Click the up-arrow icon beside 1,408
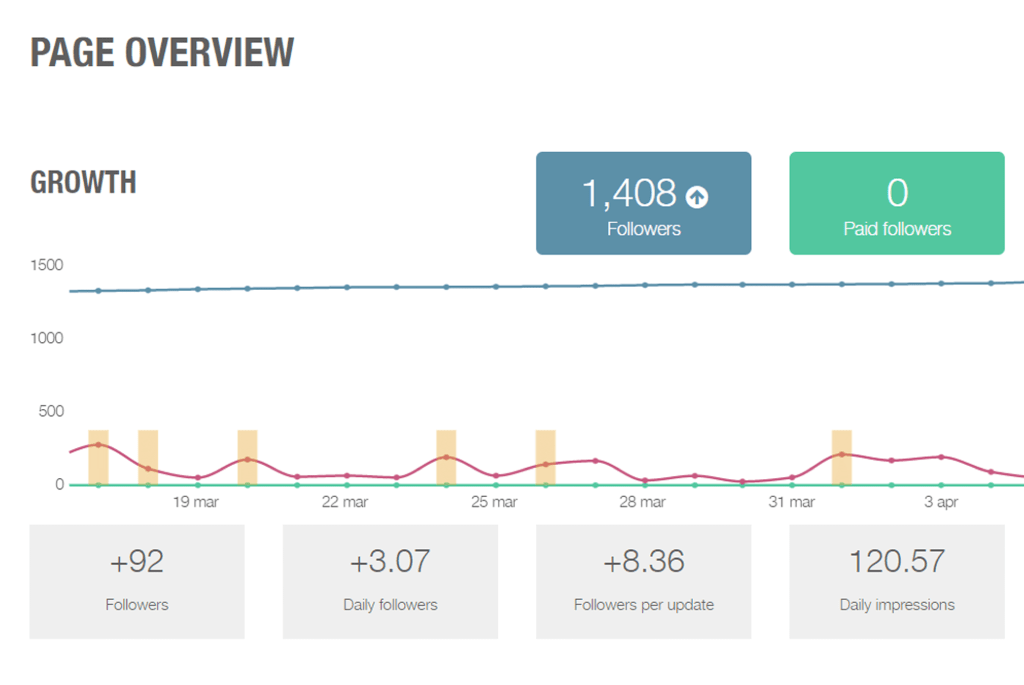This screenshot has height=685, width=1024. tap(697, 197)
